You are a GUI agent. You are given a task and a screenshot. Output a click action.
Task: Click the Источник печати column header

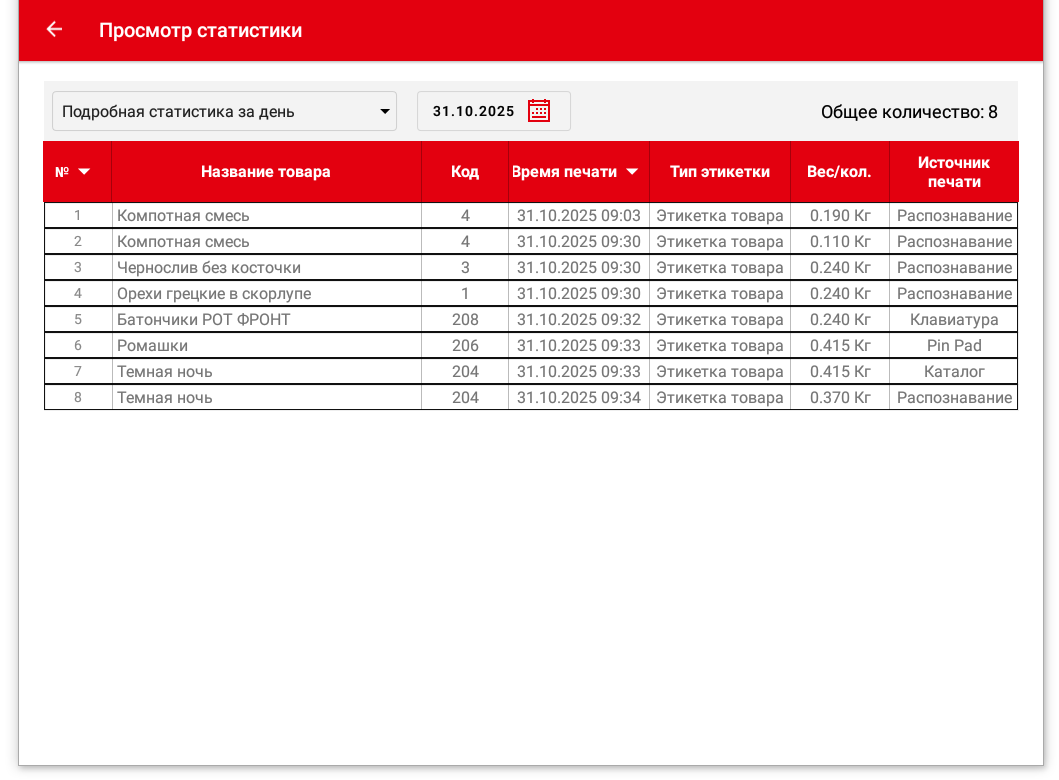pos(953,172)
